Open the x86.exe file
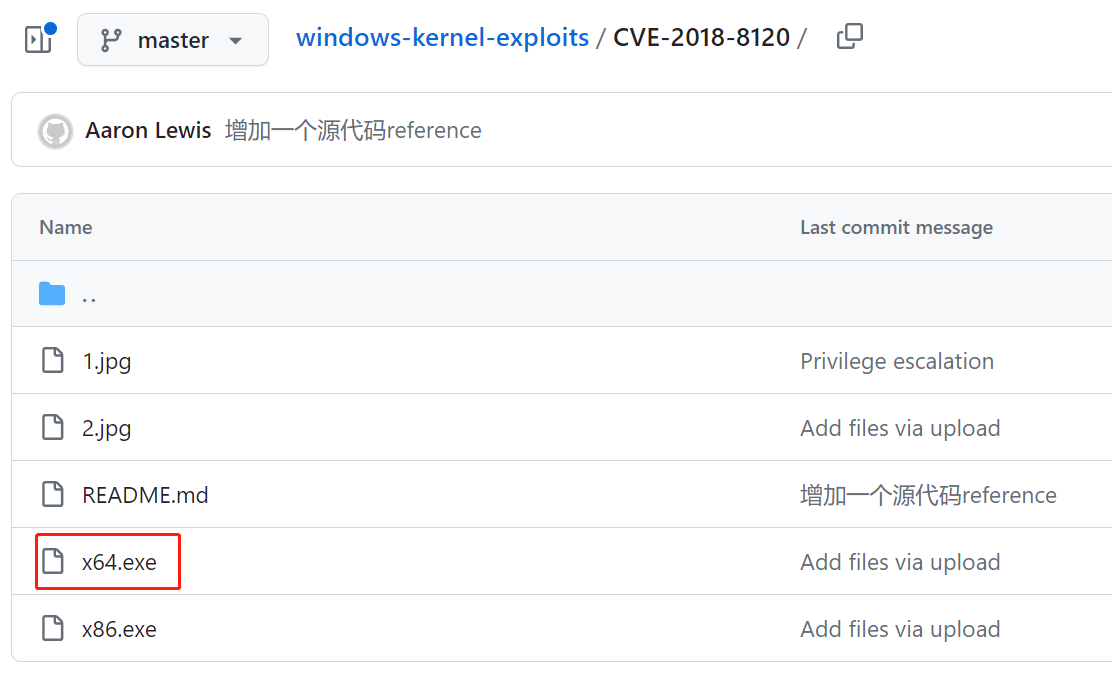1112x678 pixels. [120, 629]
